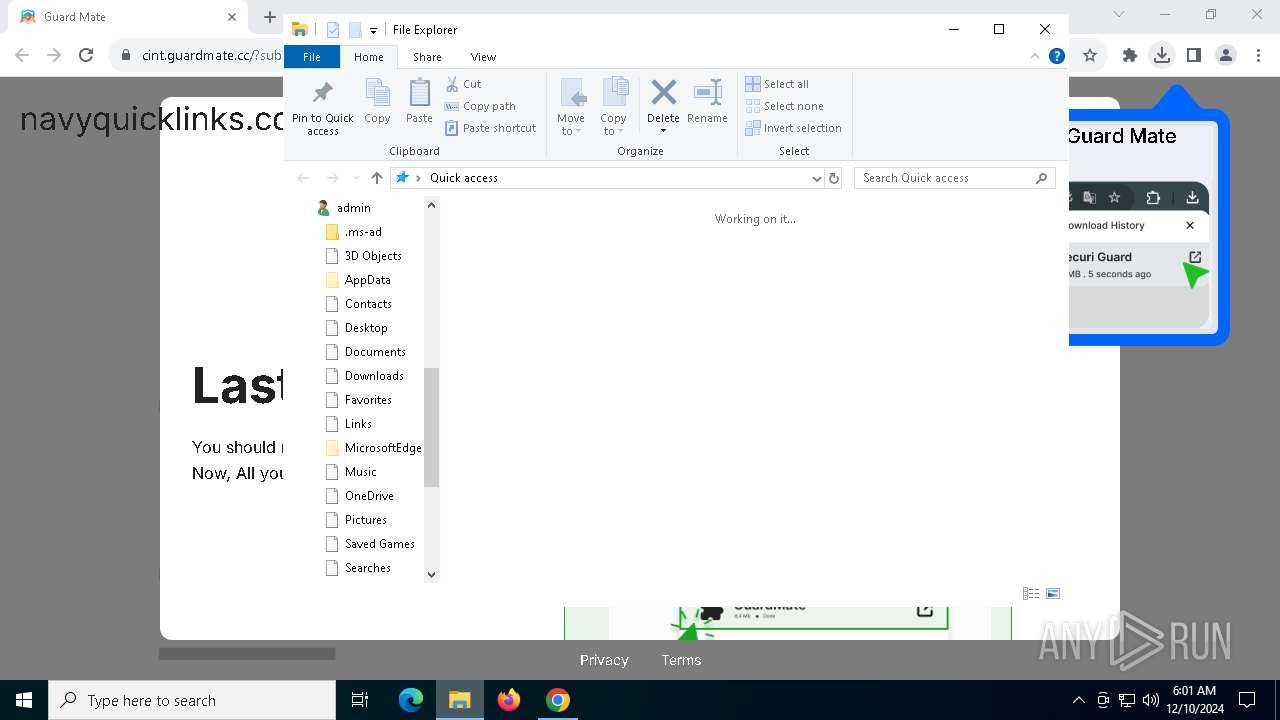Screen dimensions: 1280x720
Task: Click the Paste ribbon icon
Action: [419, 94]
